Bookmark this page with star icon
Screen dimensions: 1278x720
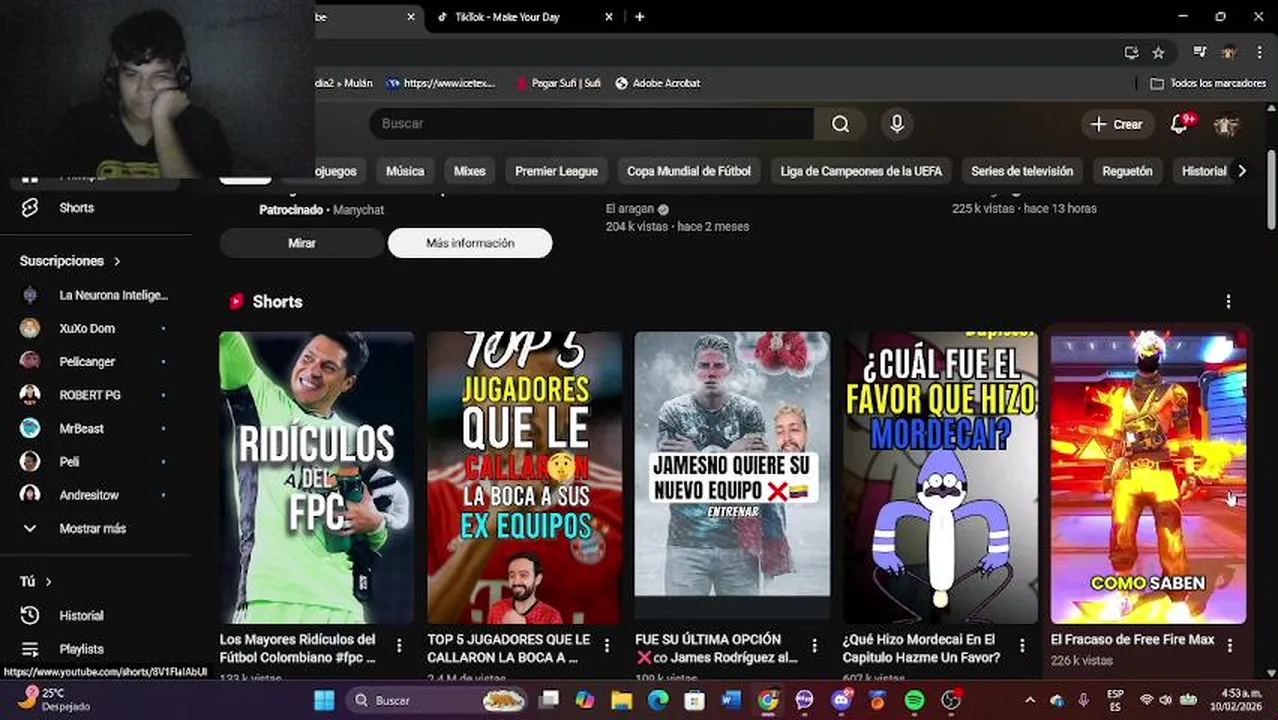coord(1158,53)
